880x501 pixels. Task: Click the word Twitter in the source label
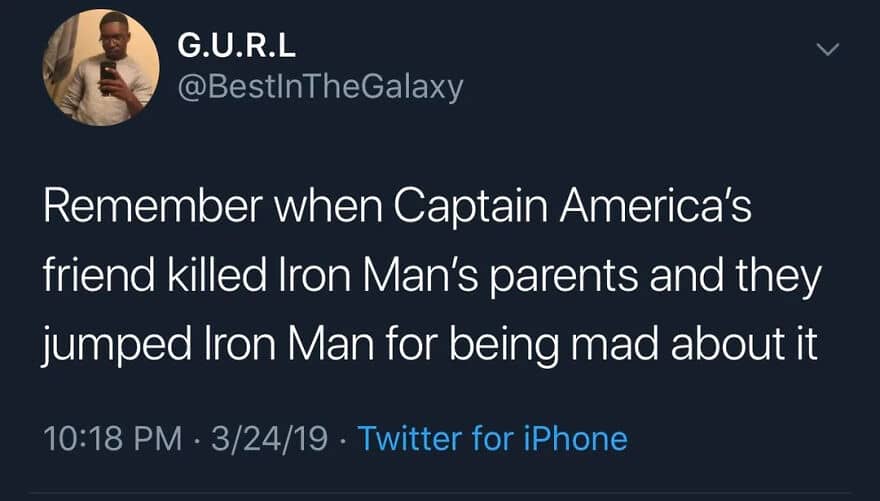410,438
